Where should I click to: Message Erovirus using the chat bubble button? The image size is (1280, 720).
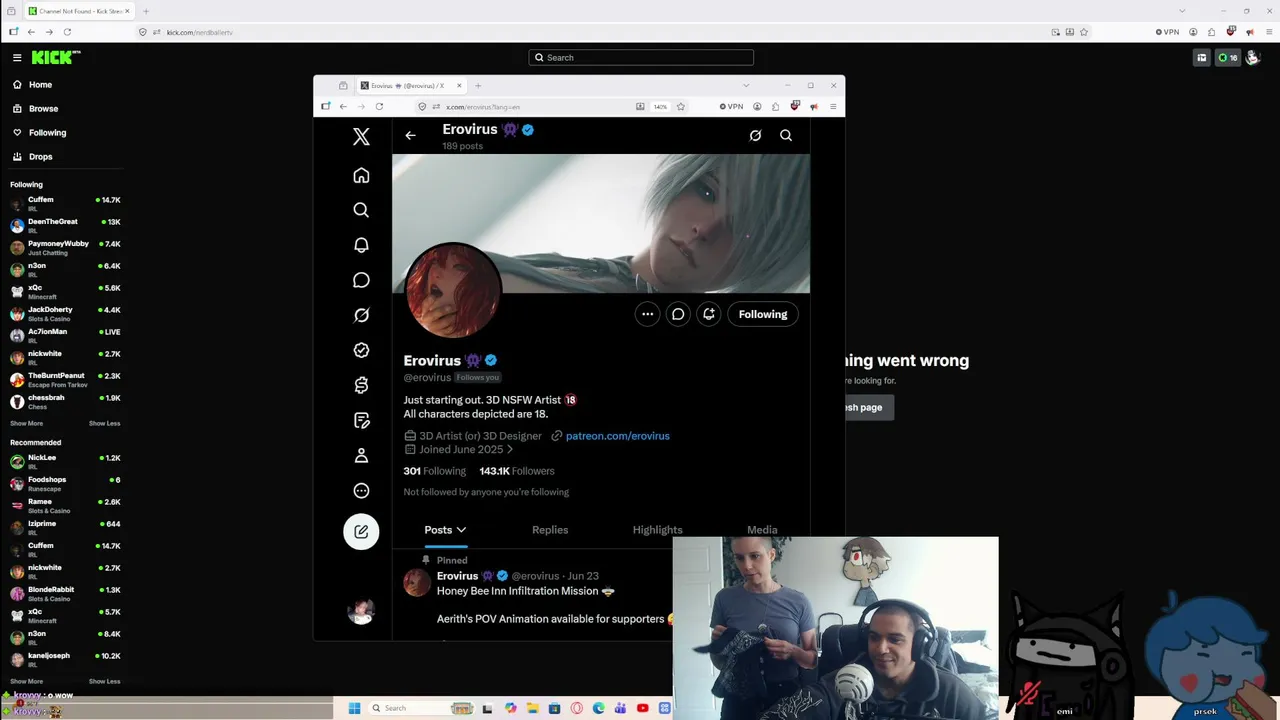pyautogui.click(x=678, y=314)
